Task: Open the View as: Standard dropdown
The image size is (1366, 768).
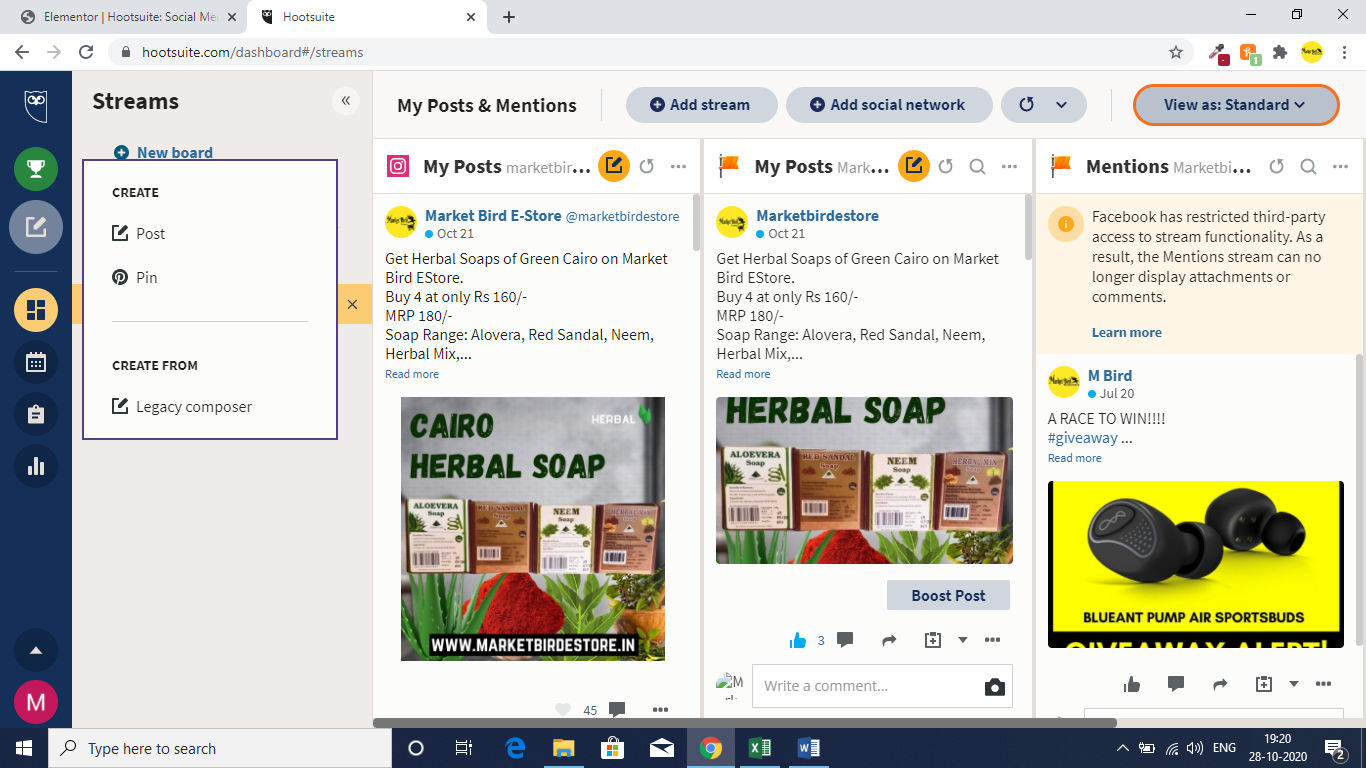Action: point(1236,105)
